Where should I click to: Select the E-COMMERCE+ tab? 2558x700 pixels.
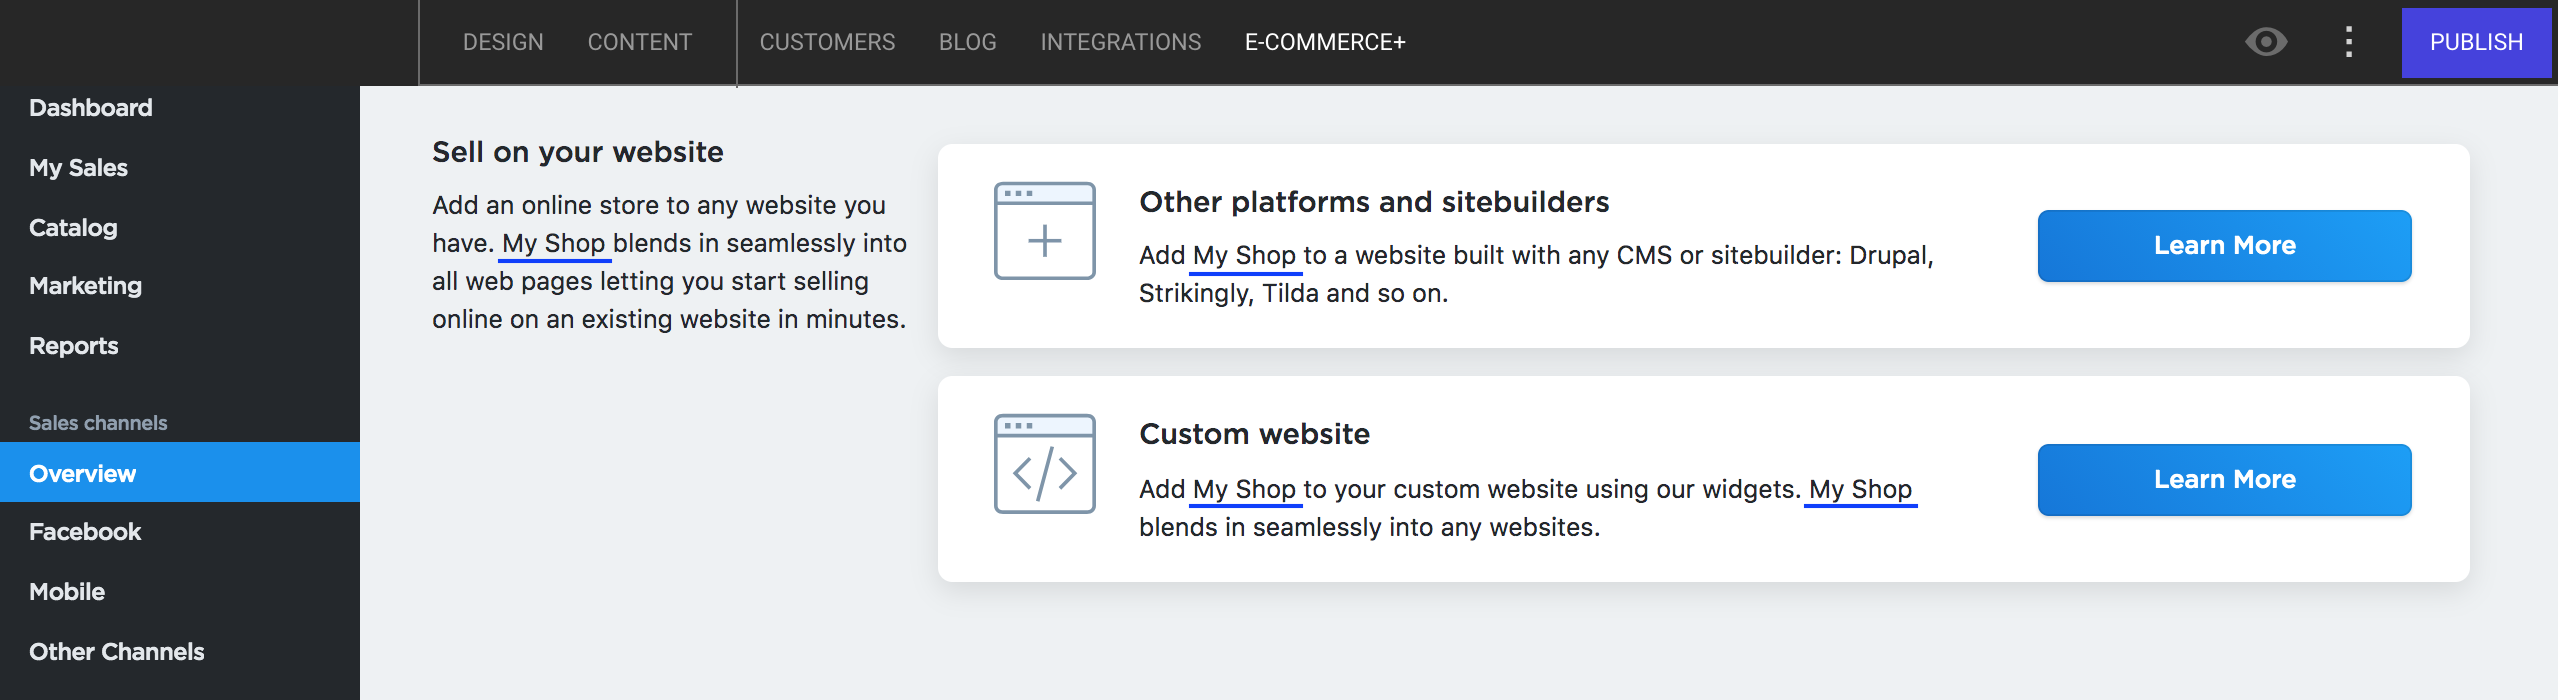1325,42
